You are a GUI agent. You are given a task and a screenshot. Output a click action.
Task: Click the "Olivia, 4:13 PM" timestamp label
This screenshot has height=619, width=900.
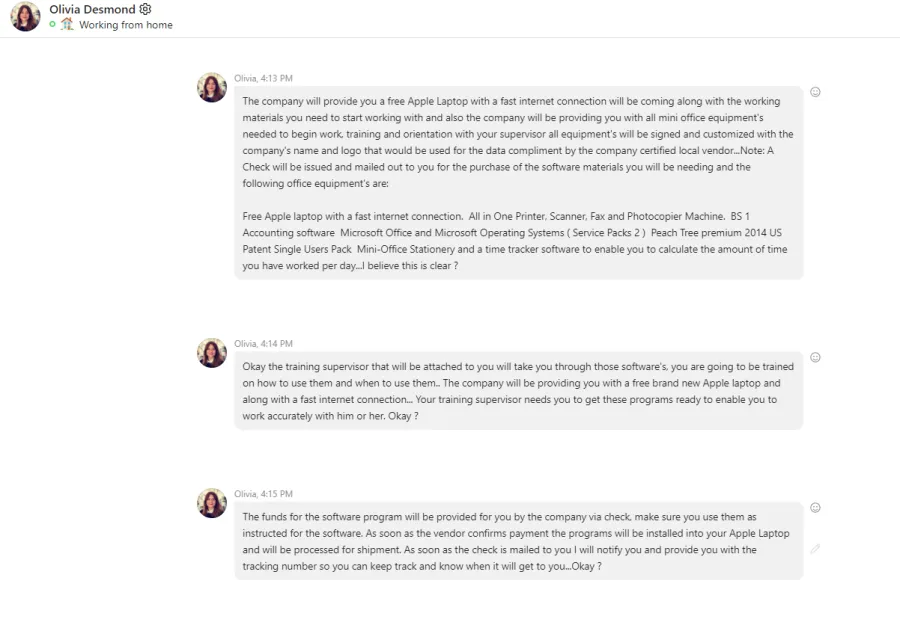(x=263, y=78)
